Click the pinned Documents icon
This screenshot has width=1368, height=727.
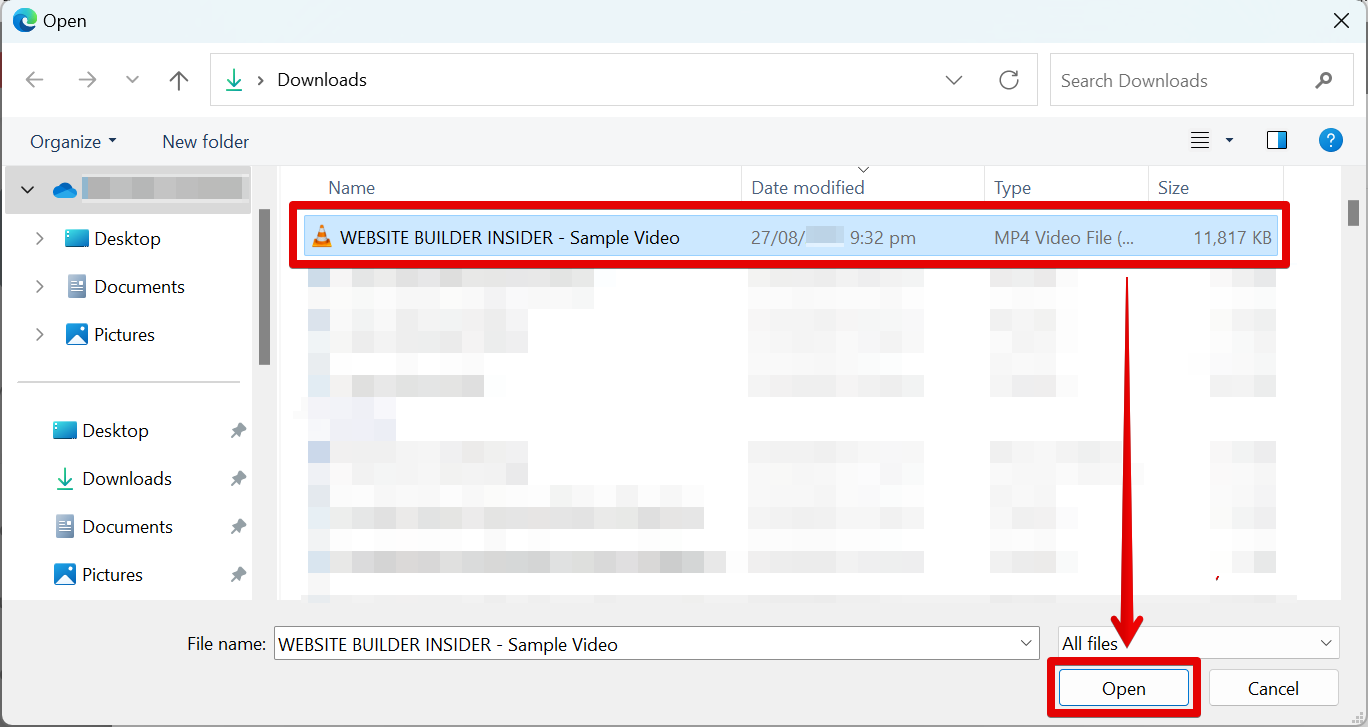pyautogui.click(x=65, y=527)
